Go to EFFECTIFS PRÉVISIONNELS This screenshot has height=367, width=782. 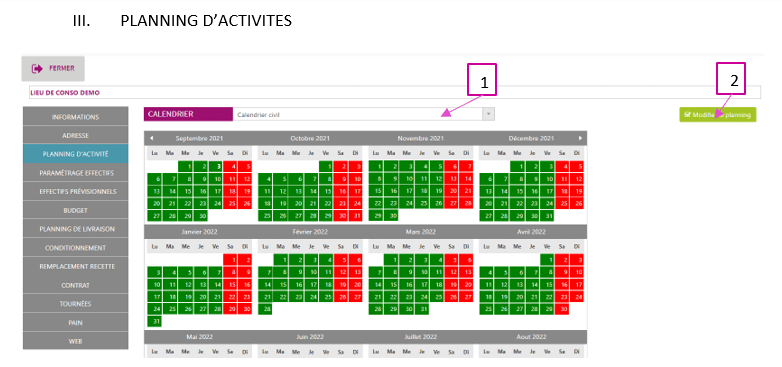(75, 191)
